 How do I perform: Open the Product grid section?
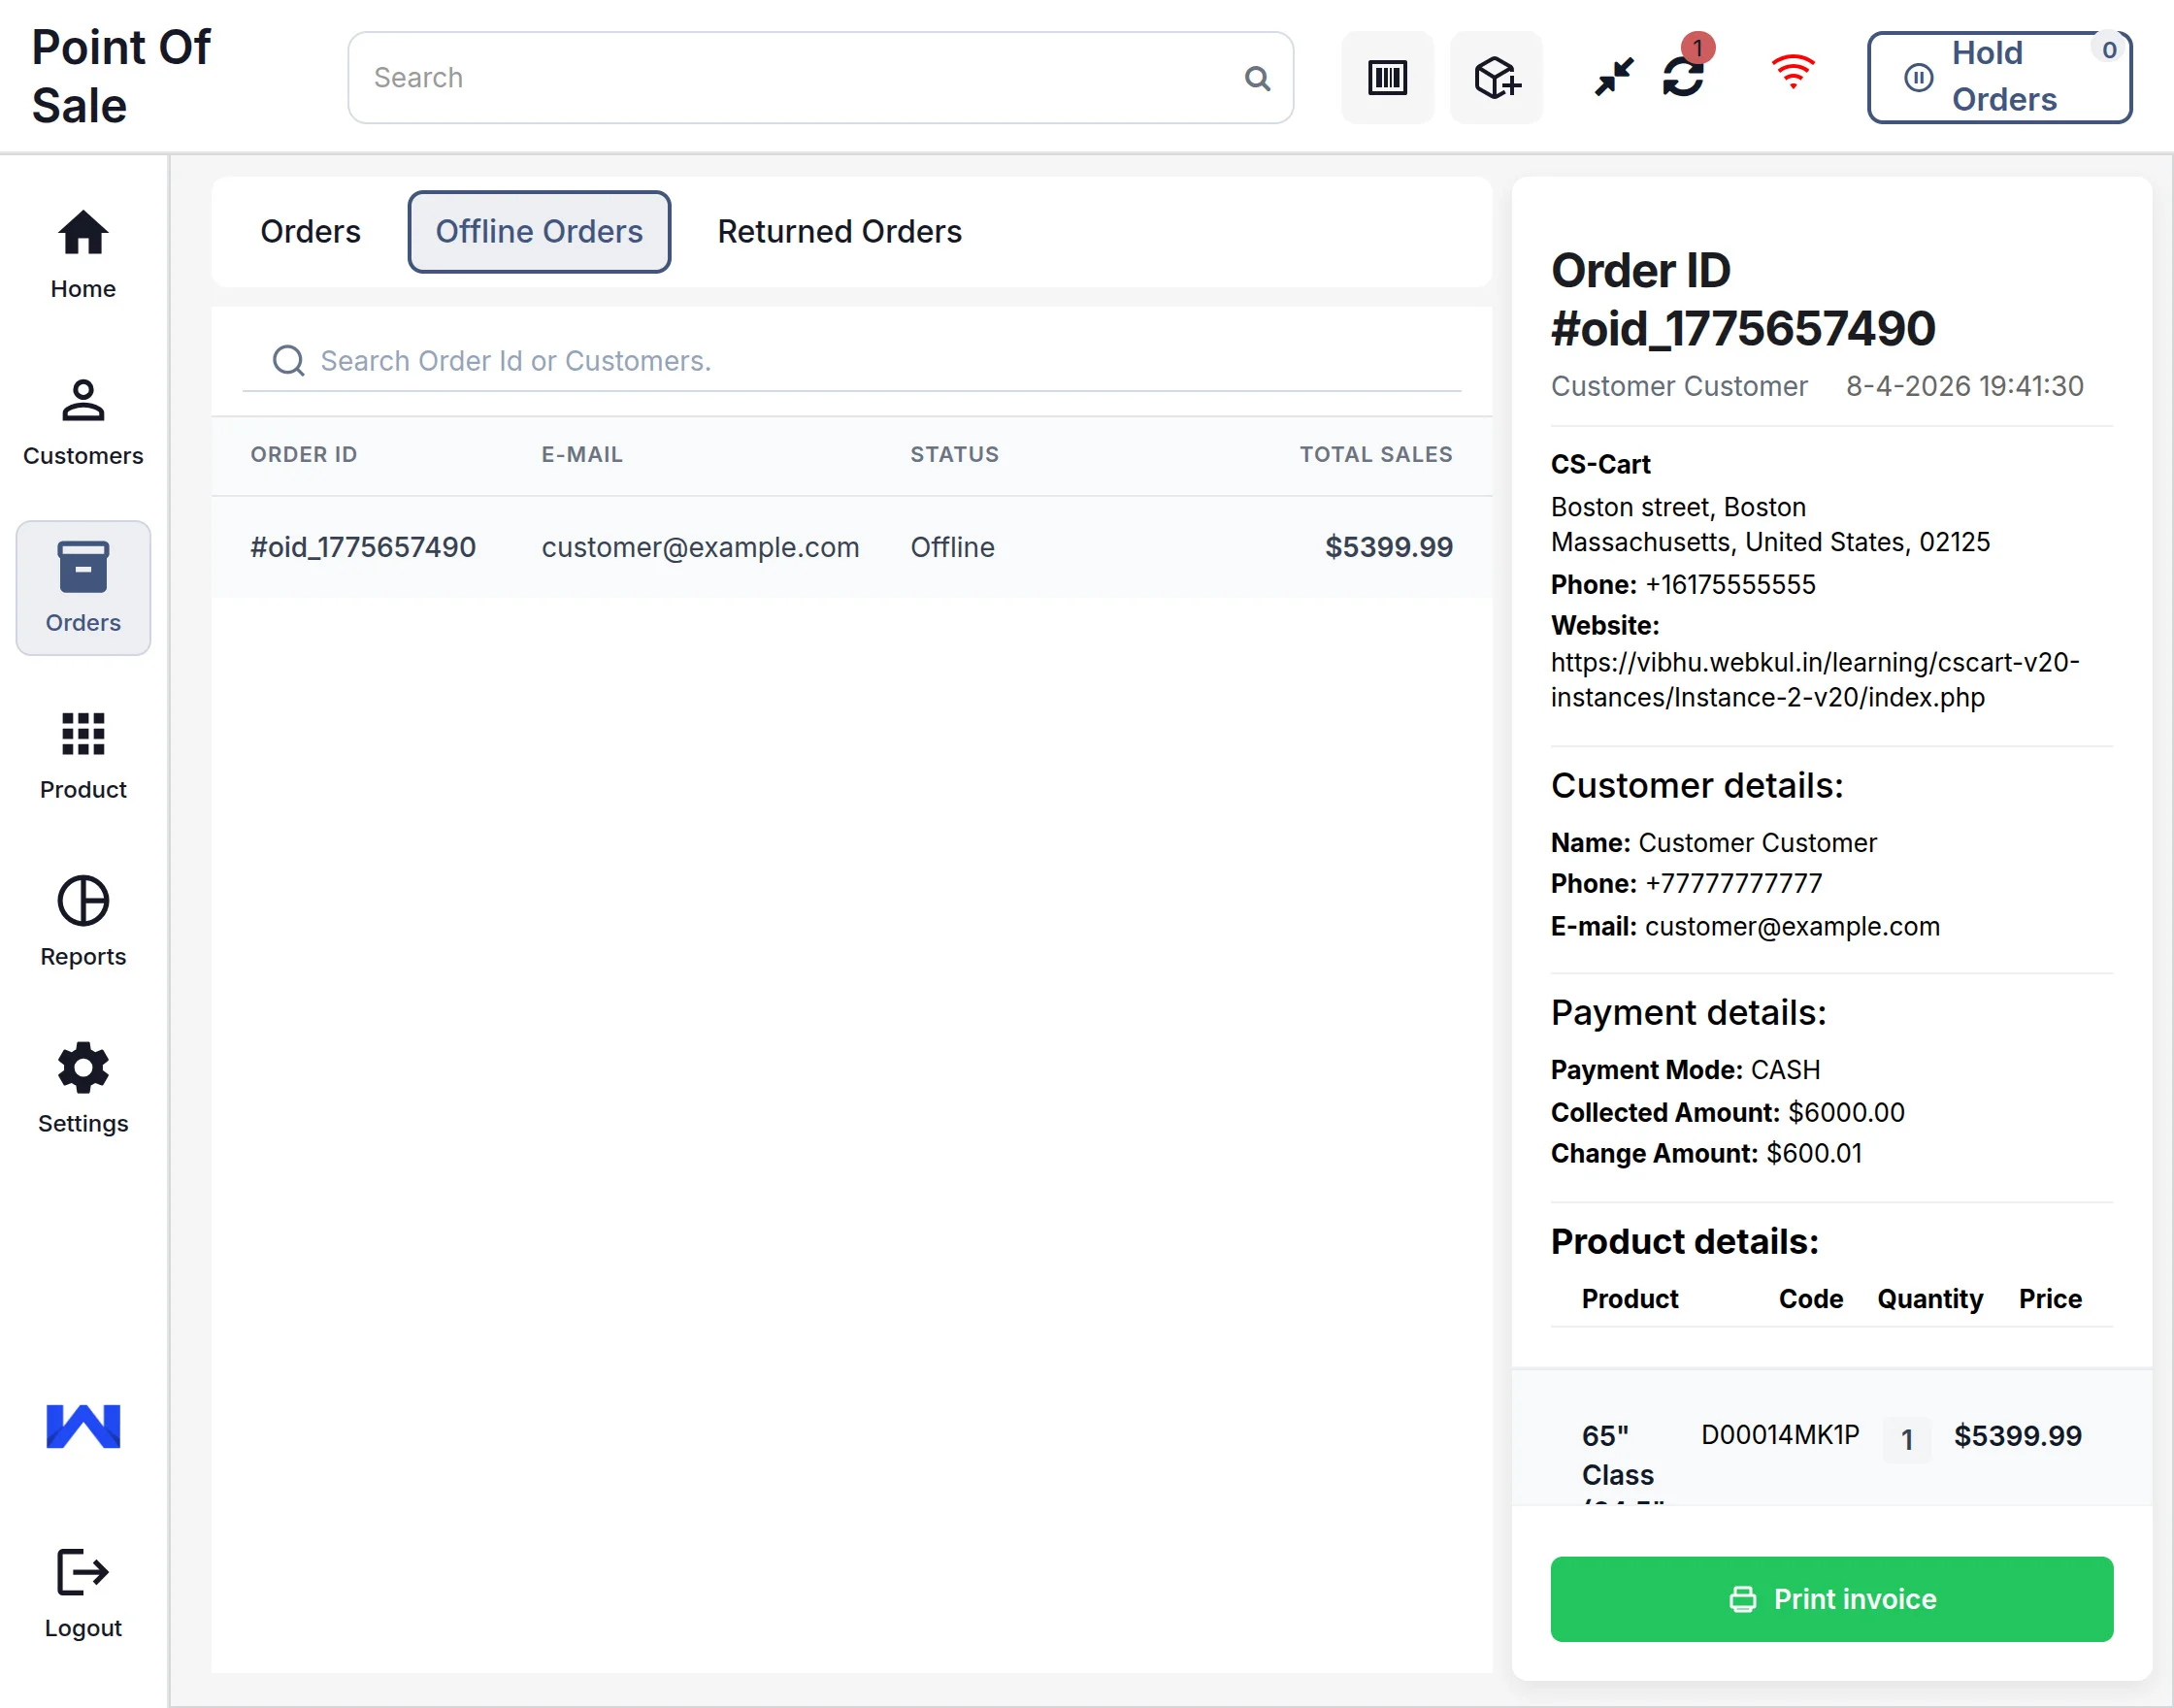[x=83, y=755]
